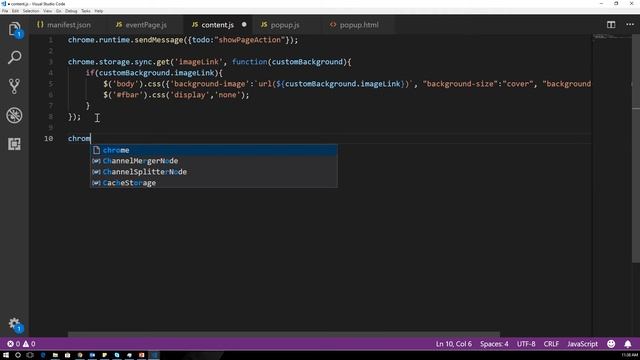Choose 'ChannelSplitterNode' suggestion
Screen dimensions: 640x360
tap(213, 172)
